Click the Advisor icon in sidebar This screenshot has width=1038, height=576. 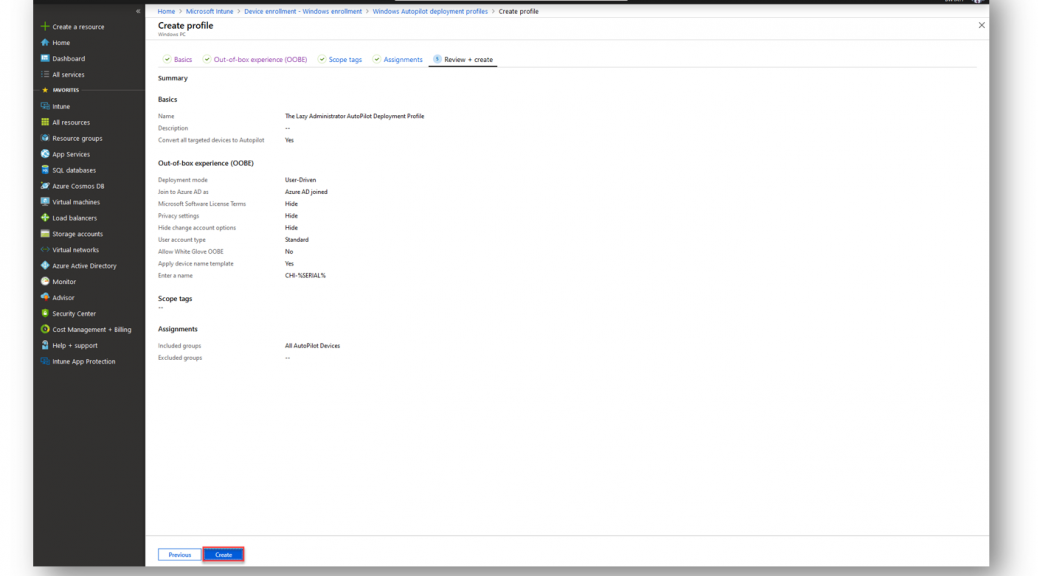click(45, 297)
